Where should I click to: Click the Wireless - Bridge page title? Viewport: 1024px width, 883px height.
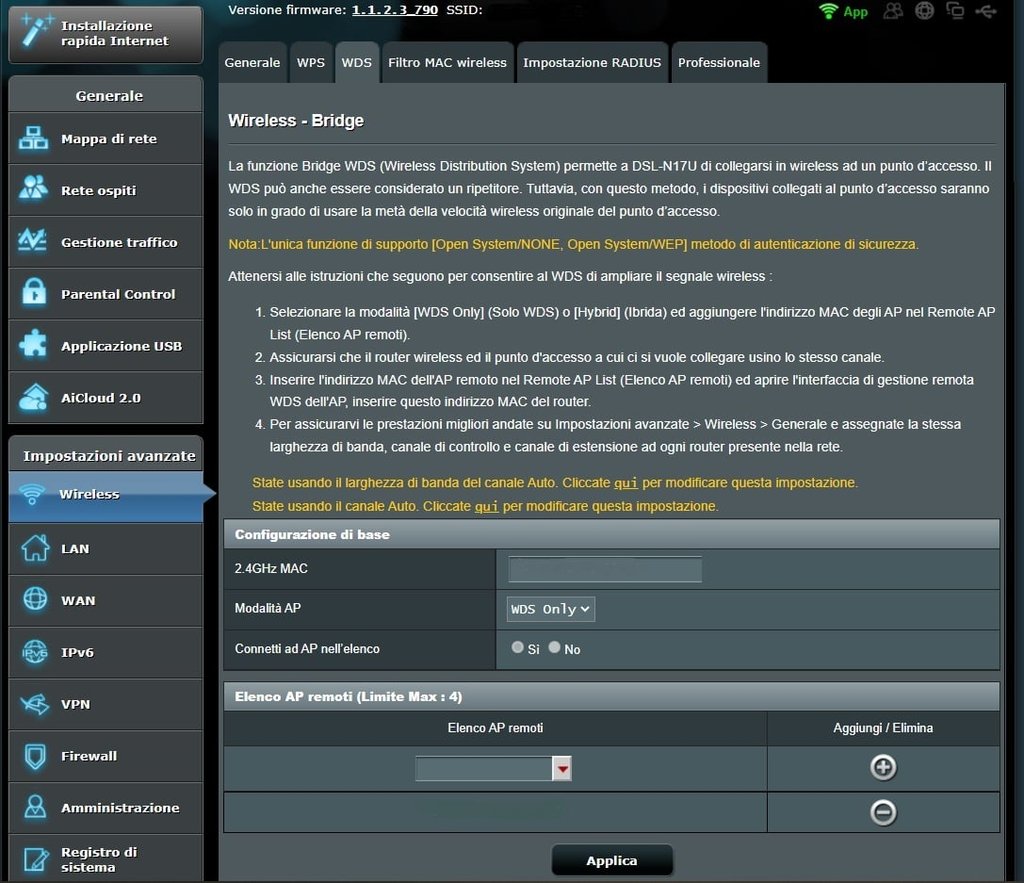point(296,121)
